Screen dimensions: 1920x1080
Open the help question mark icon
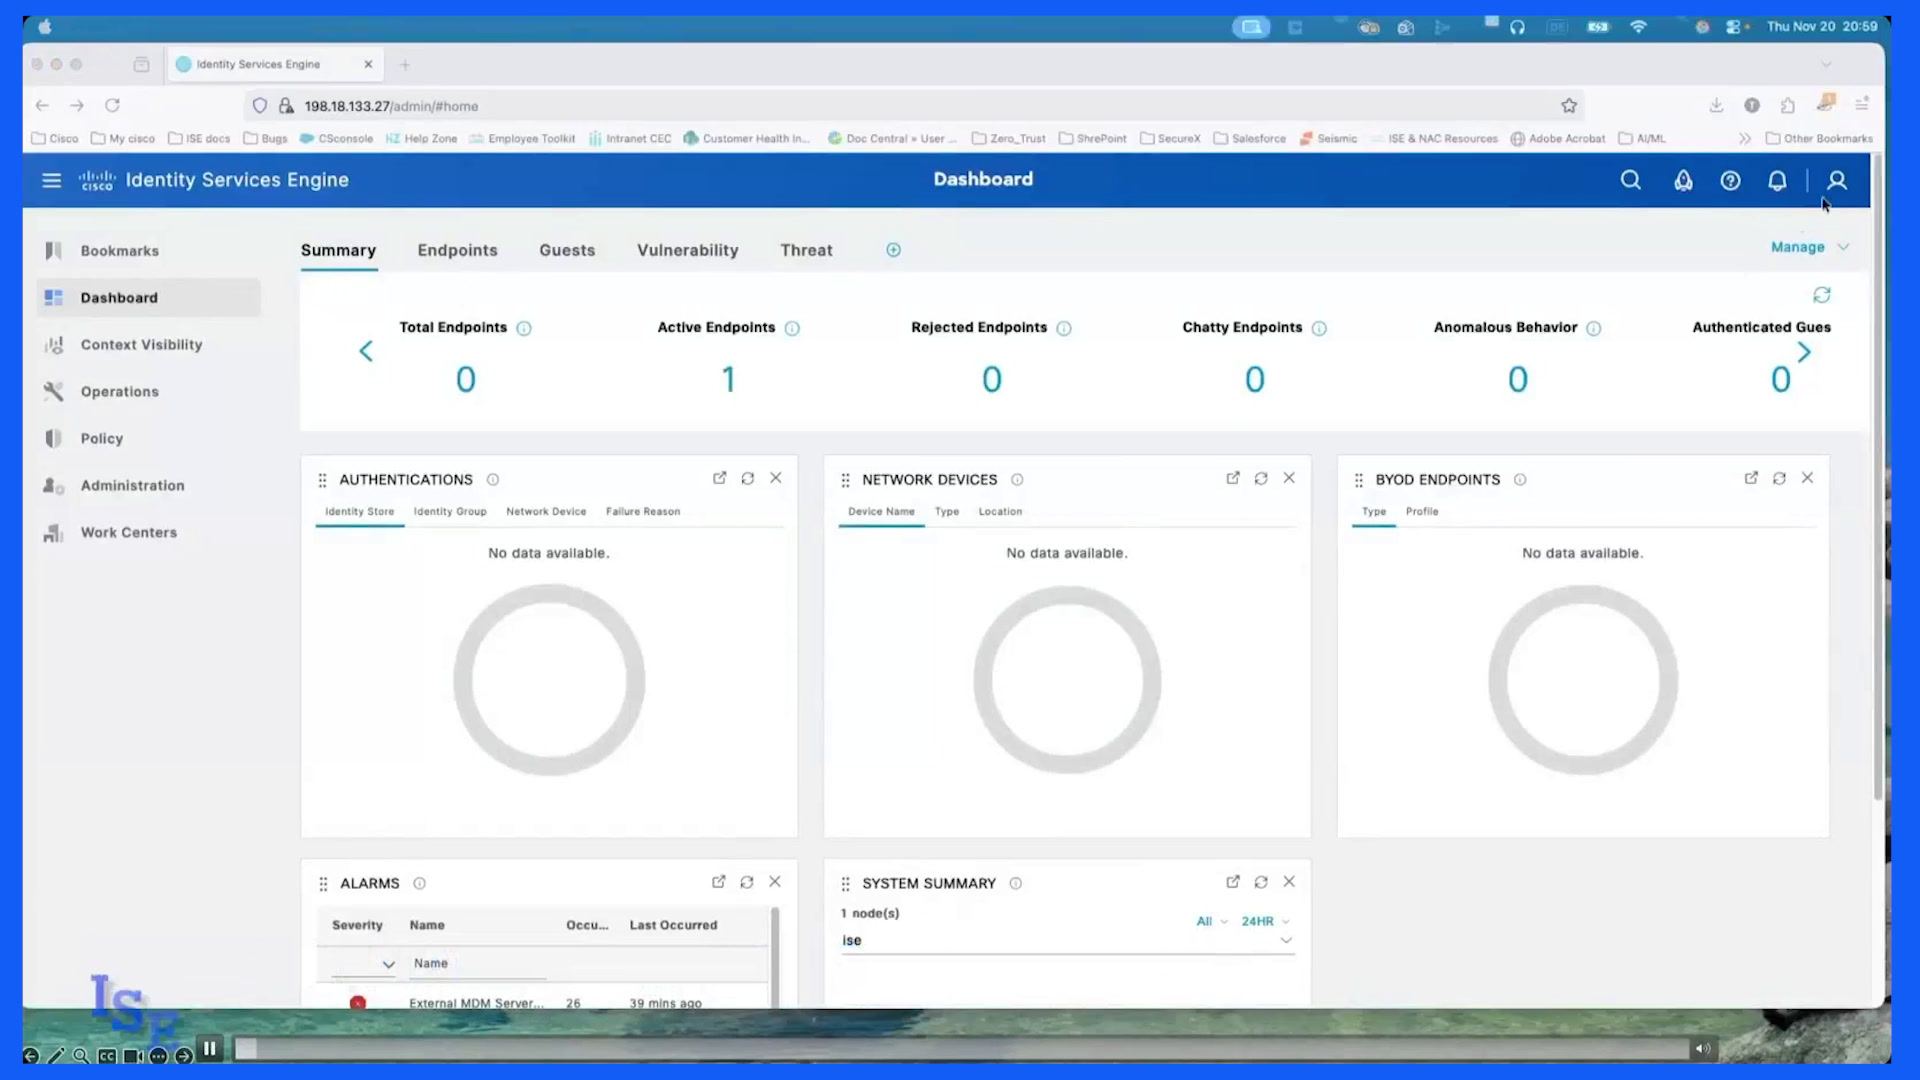pos(1730,181)
